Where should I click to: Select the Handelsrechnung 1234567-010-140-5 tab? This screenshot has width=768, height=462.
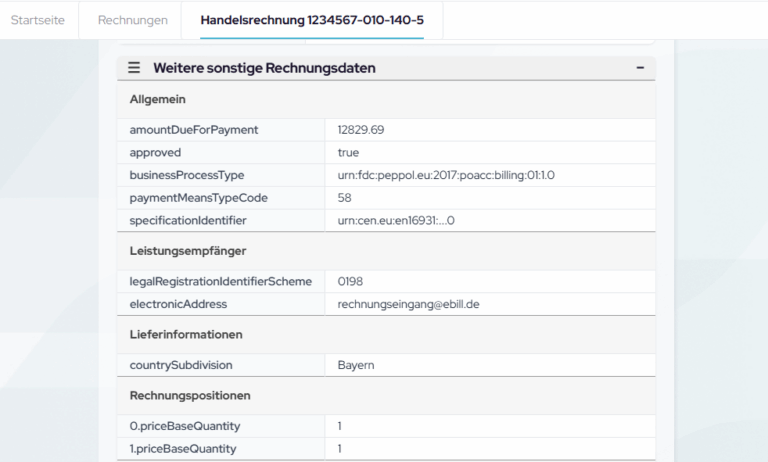pyautogui.click(x=311, y=20)
